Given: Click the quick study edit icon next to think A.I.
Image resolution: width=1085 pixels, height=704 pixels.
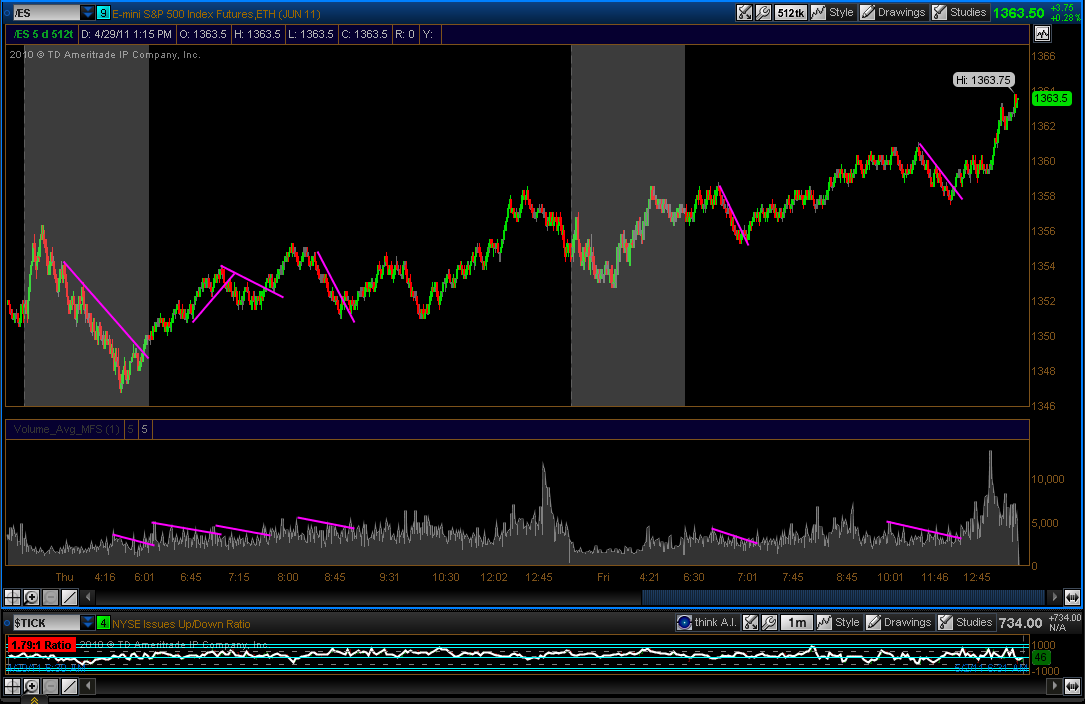Looking at the screenshot, I should click(x=751, y=622).
